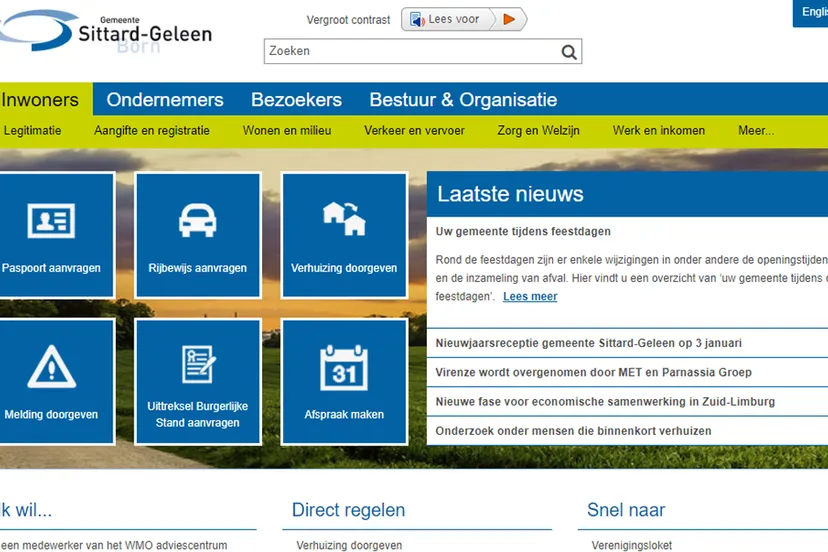Click the document icon for Uittreksel Burgerlijke Stand
Screen dimensions: 828x552
tap(199, 364)
